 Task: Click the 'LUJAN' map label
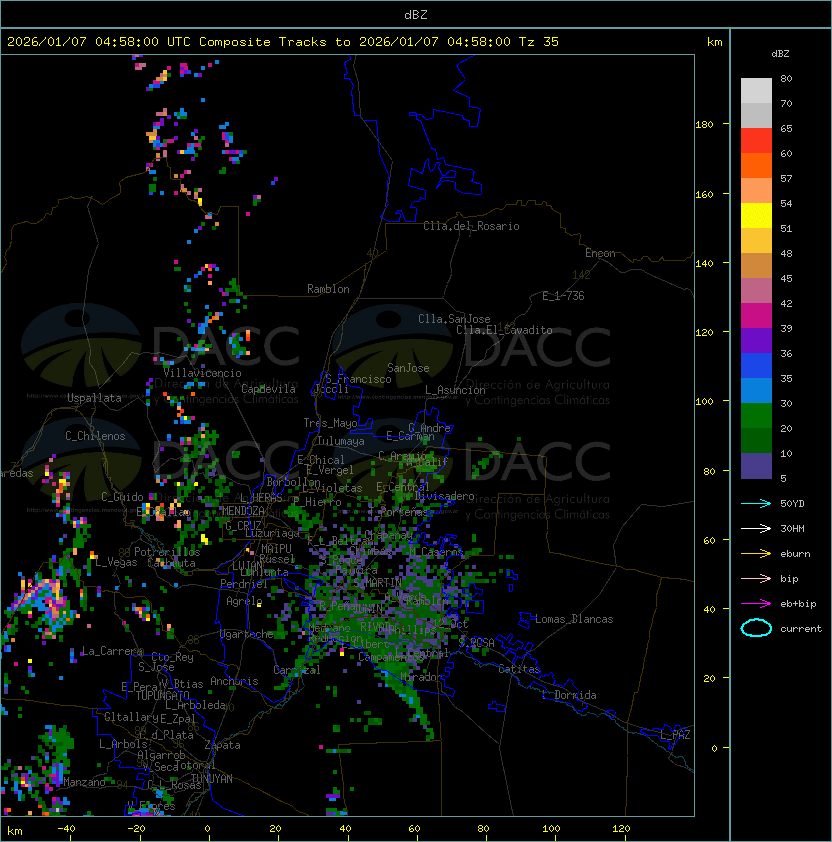pyautogui.click(x=247, y=566)
